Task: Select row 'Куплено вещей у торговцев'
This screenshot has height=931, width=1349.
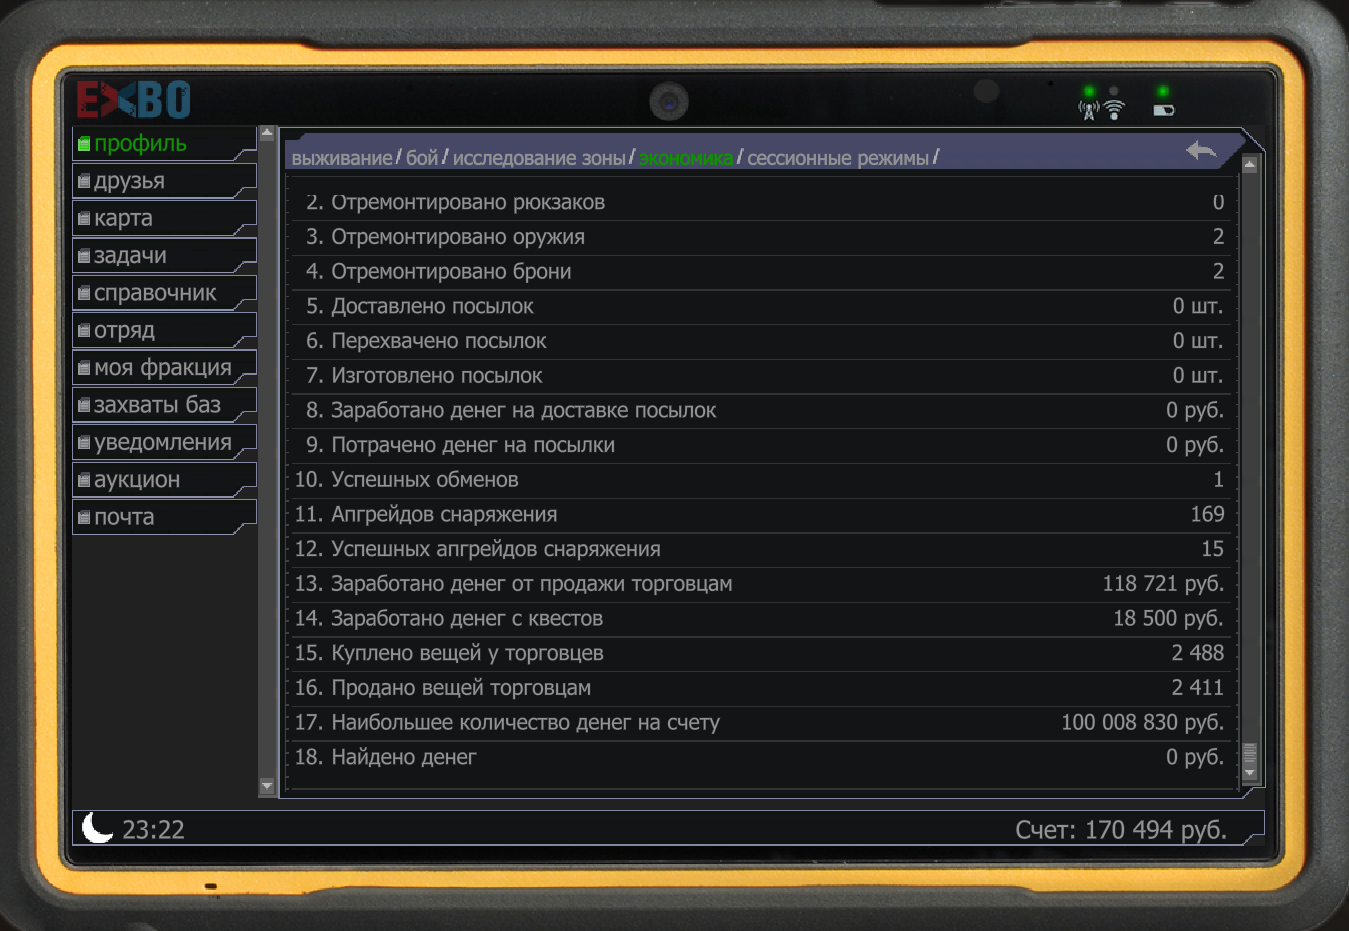Action: tap(760, 653)
